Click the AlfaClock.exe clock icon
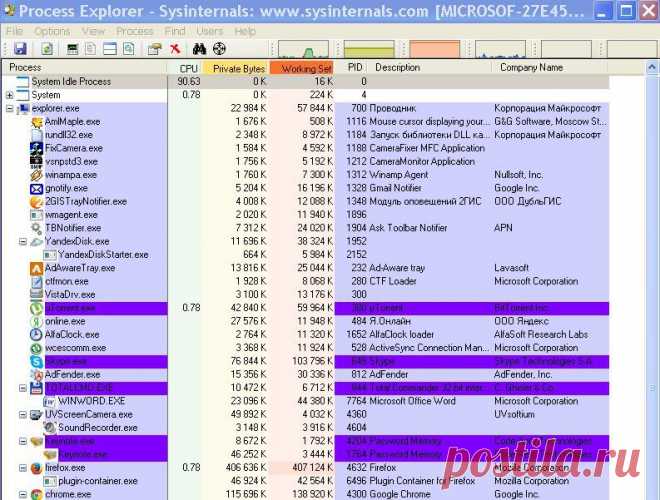Viewport: 660px width, 500px height. [x=36, y=335]
